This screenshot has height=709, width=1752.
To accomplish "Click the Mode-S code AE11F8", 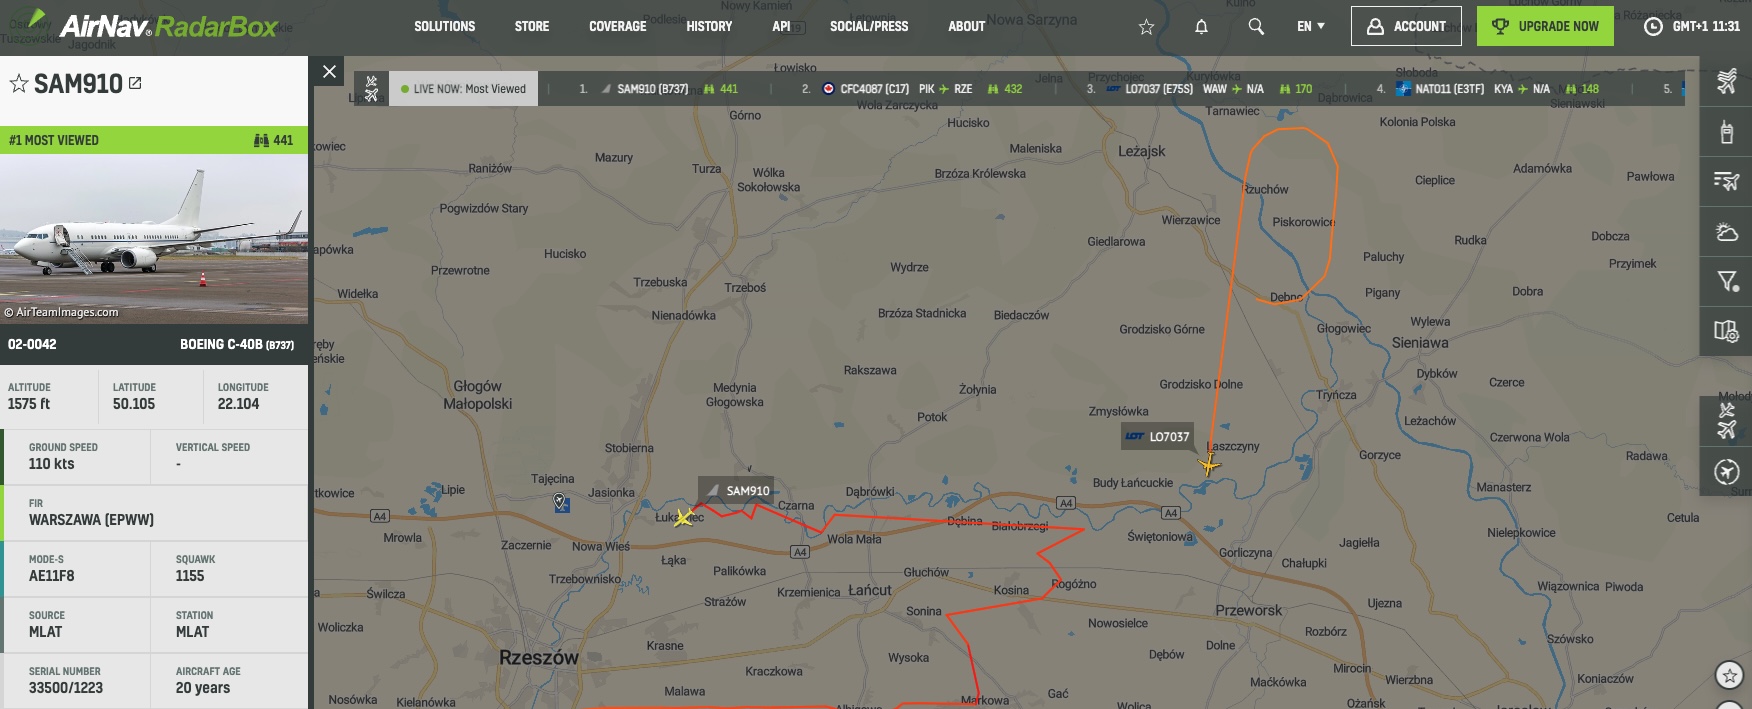I will pyautogui.click(x=52, y=576).
